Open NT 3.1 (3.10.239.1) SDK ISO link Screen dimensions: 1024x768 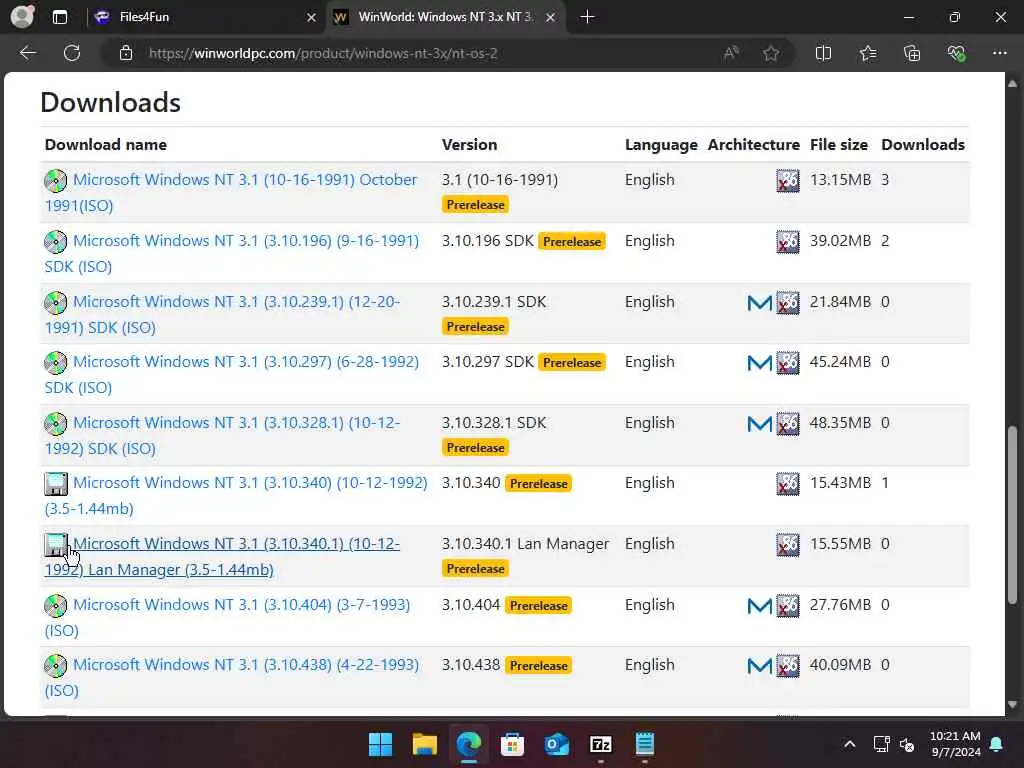222,314
